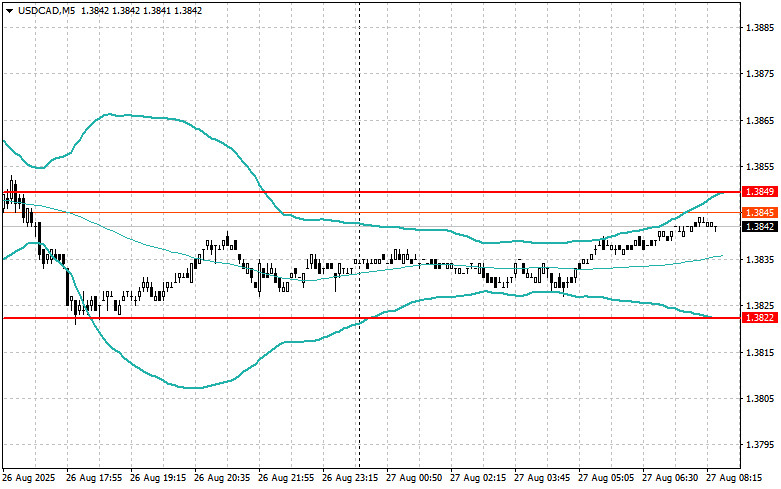Screen dimensions: 781x489
Task: Click the 1.3865 price scale value
Action: (760, 121)
